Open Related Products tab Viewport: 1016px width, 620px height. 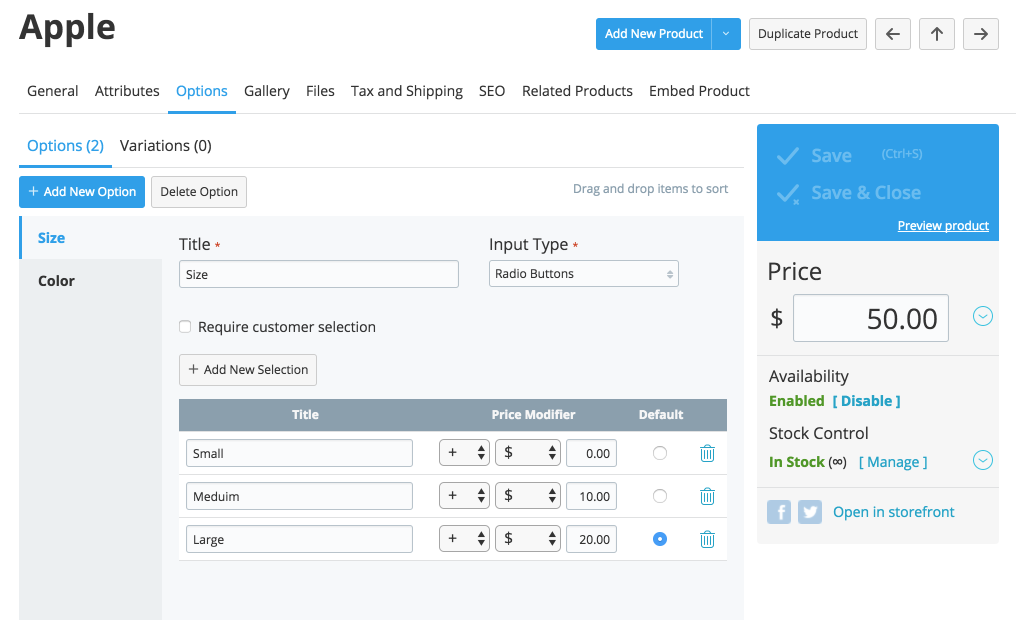click(x=577, y=91)
